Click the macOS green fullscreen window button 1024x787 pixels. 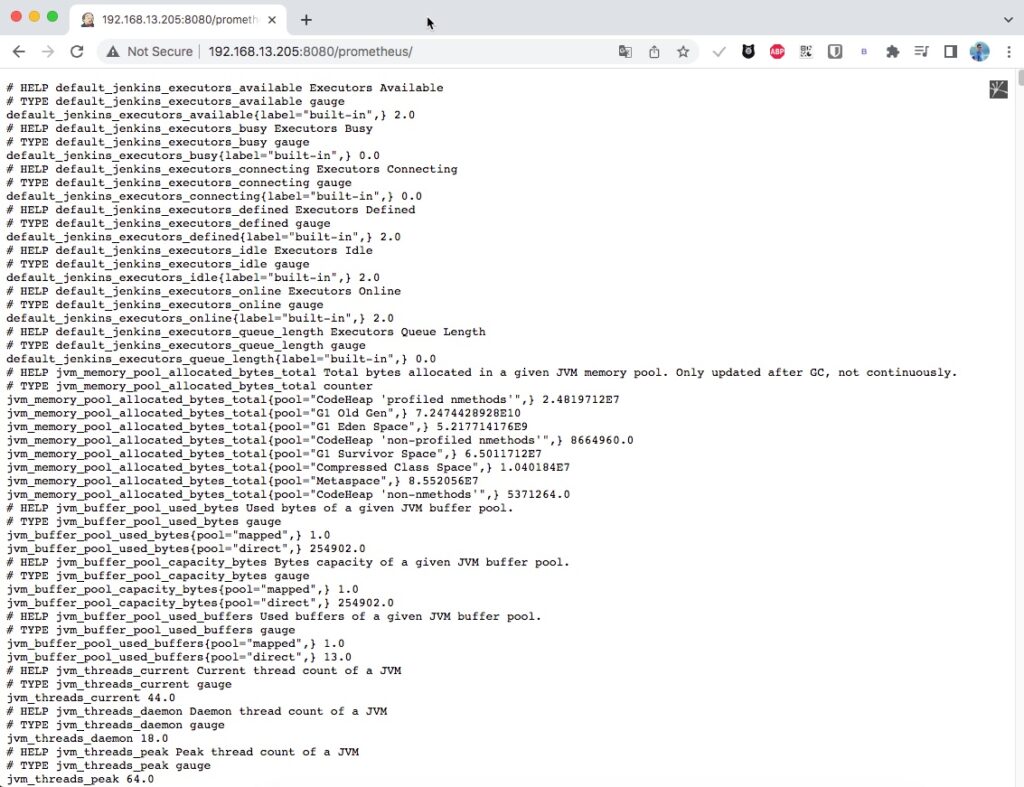click(x=52, y=16)
